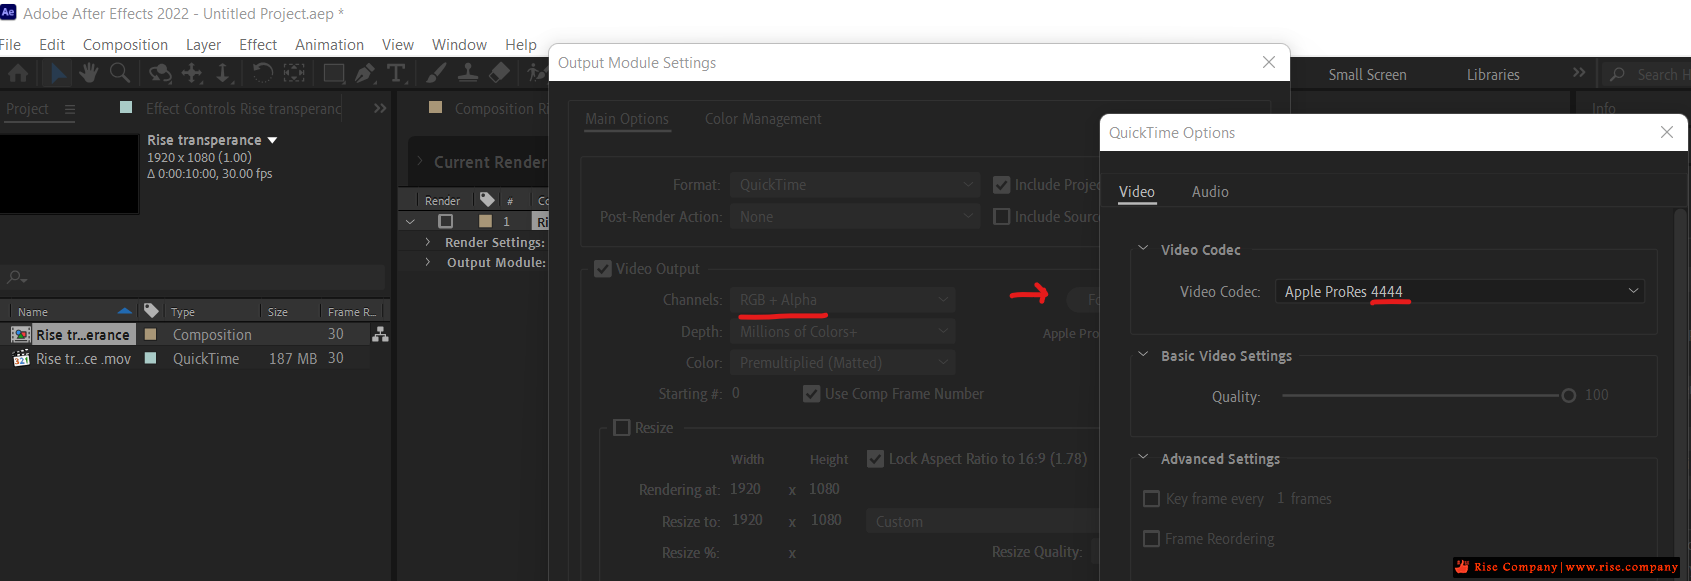
Task: Select the Video tab in QuickTime Options
Action: (x=1137, y=191)
